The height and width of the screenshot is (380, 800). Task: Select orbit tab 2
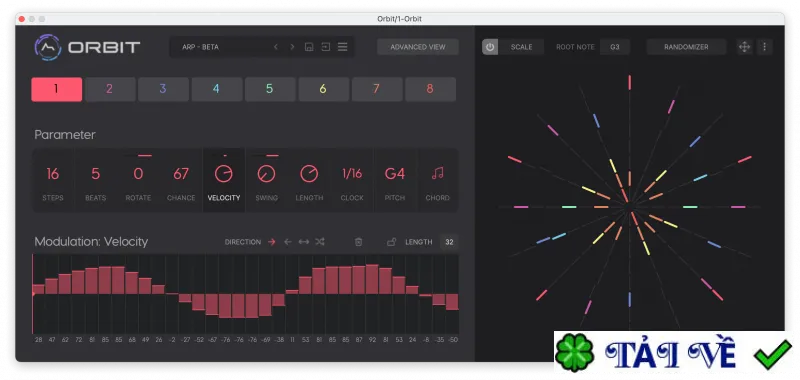pos(110,89)
